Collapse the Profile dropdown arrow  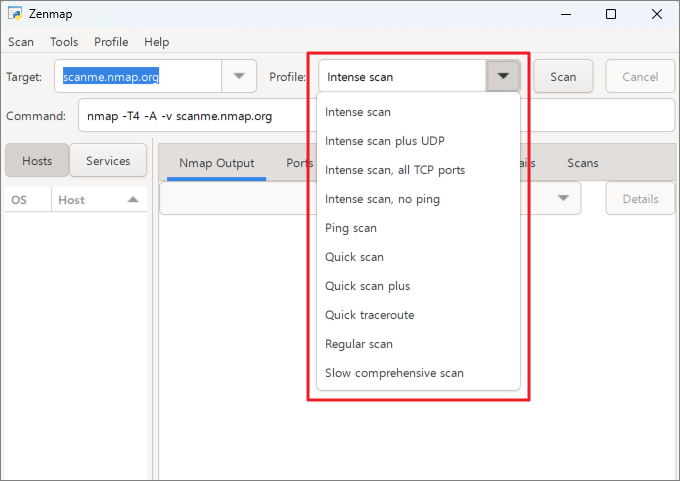(503, 76)
